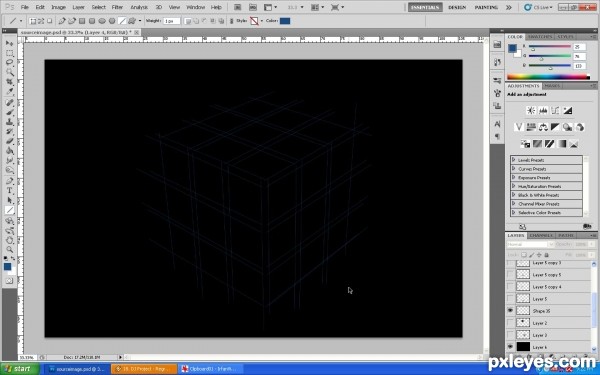Open the shape Style picker dropdown
This screenshot has height=375, width=600.
point(262,21)
